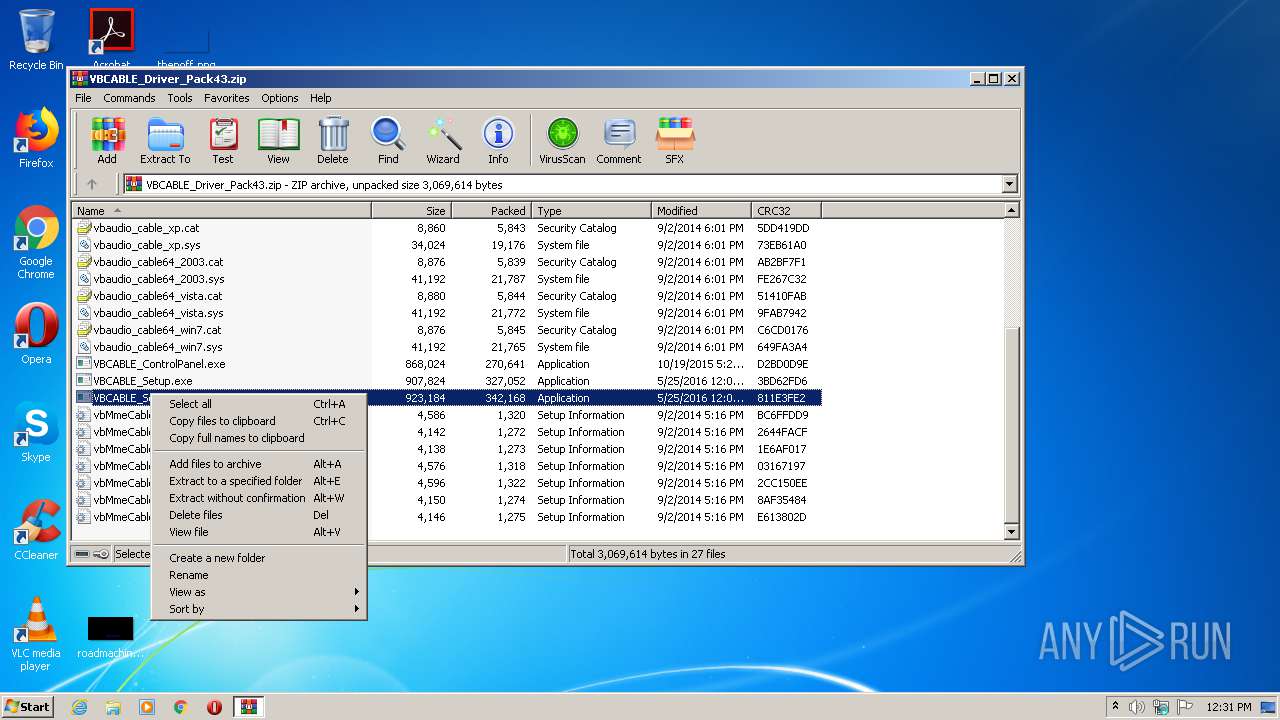
Task: Click file list scrollbar up arrow
Action: click(x=1011, y=211)
